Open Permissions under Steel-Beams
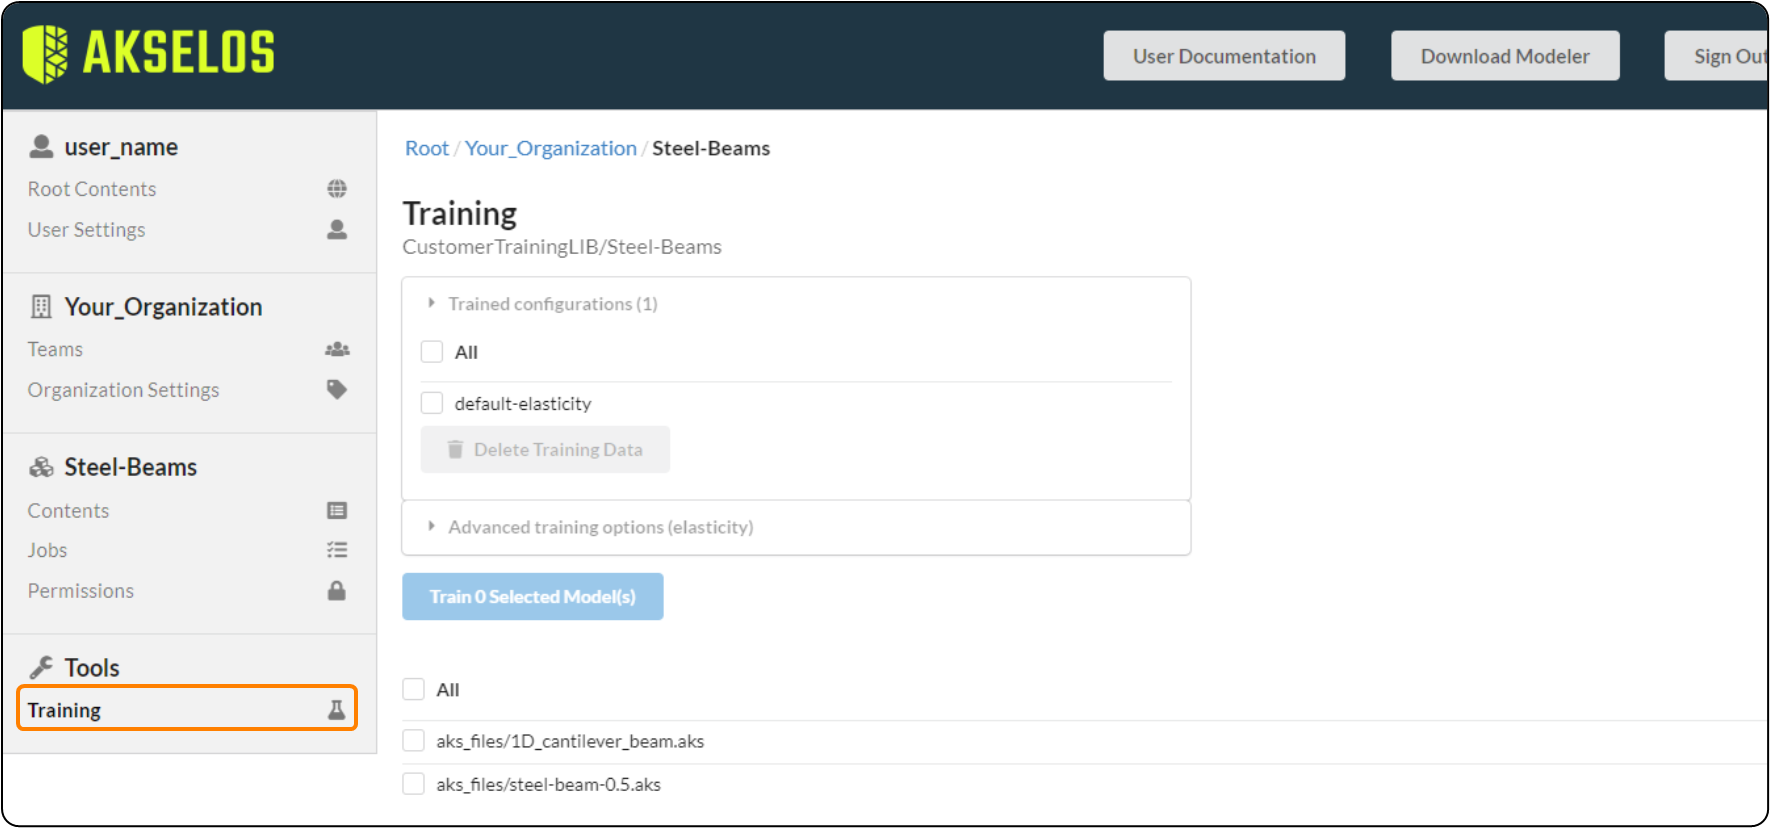The height and width of the screenshot is (828, 1770). click(81, 591)
